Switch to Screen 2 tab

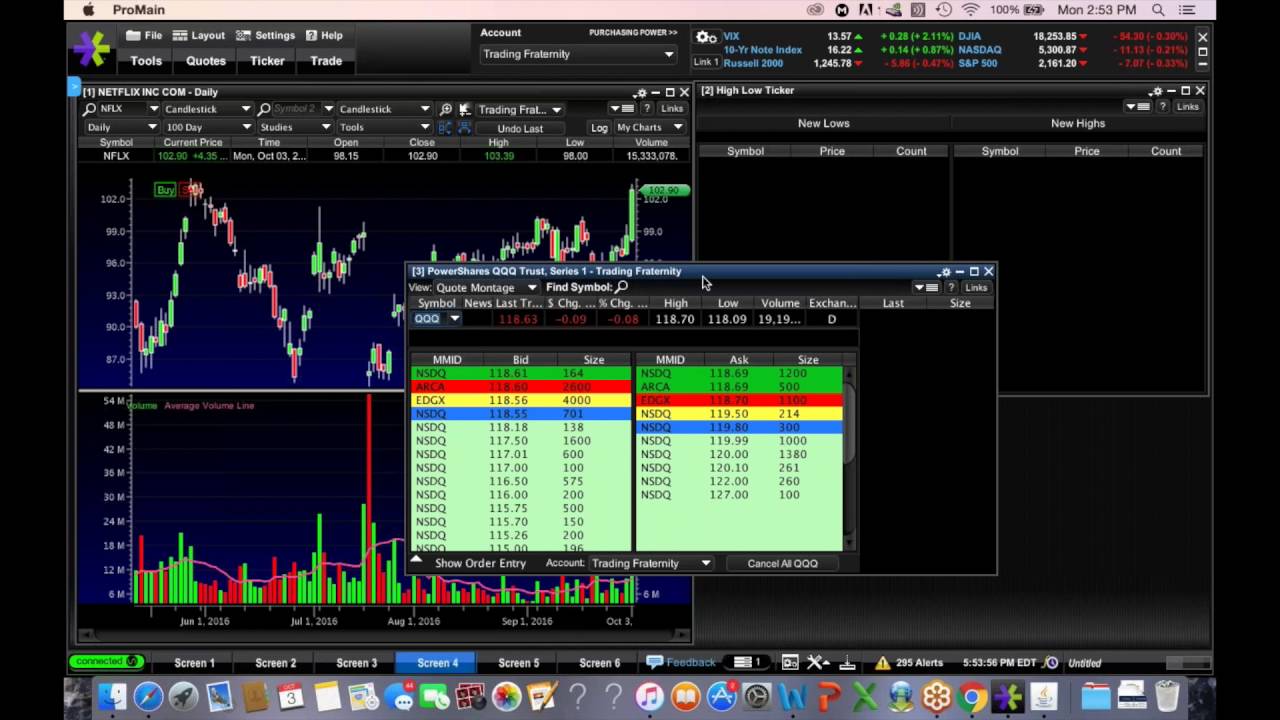(x=275, y=663)
